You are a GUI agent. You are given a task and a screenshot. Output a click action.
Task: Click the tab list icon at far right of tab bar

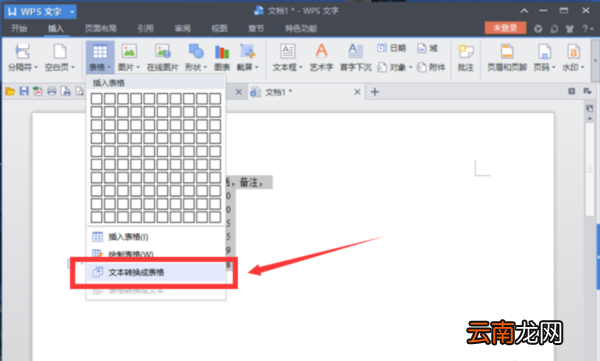coord(587,91)
